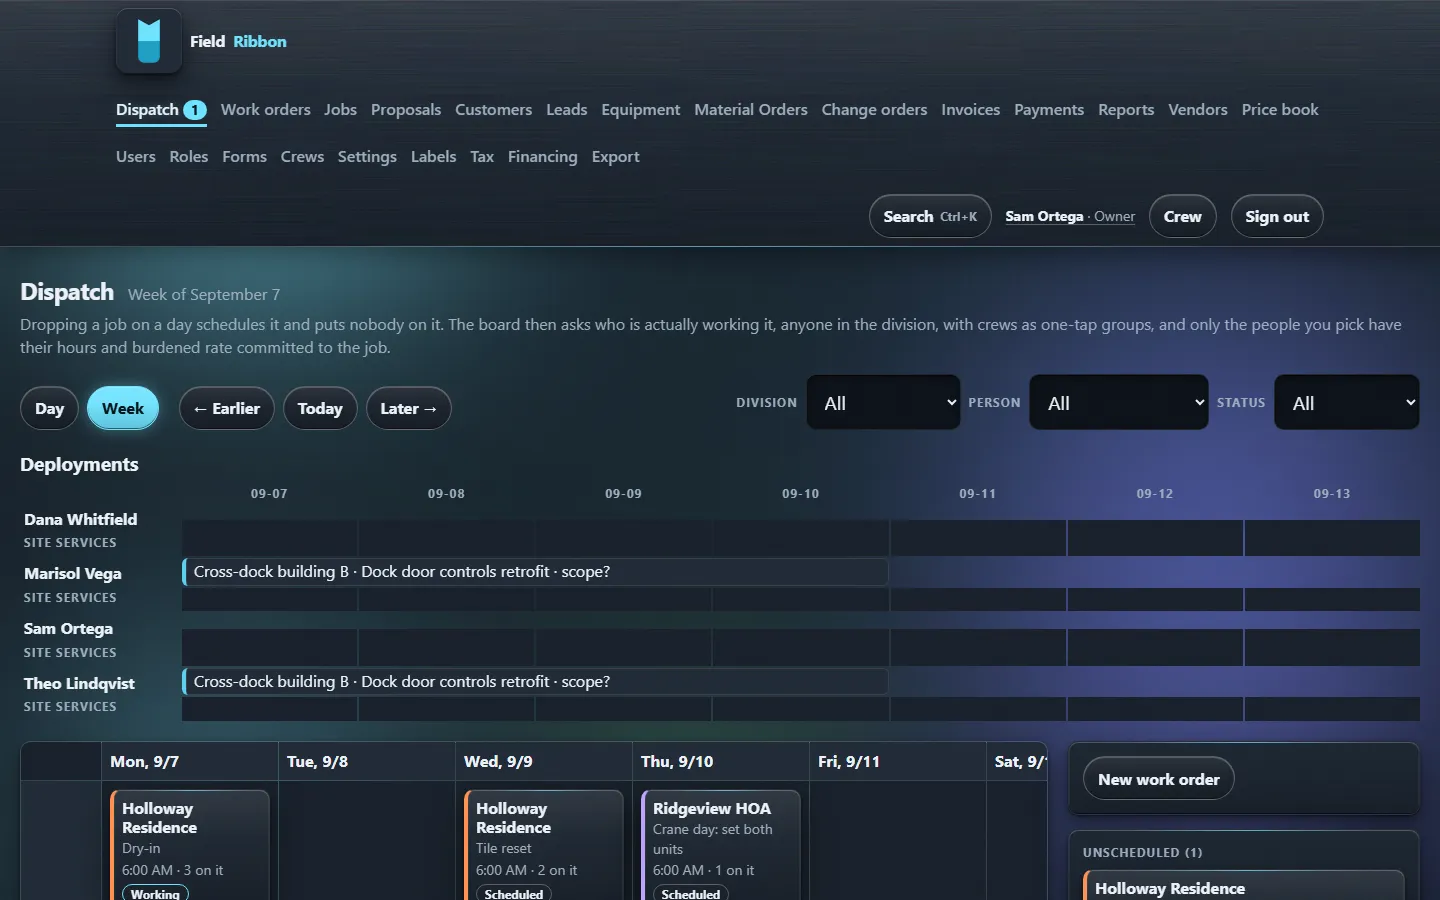
Task: Click the Field Ribbon logo icon
Action: pyautogui.click(x=149, y=41)
